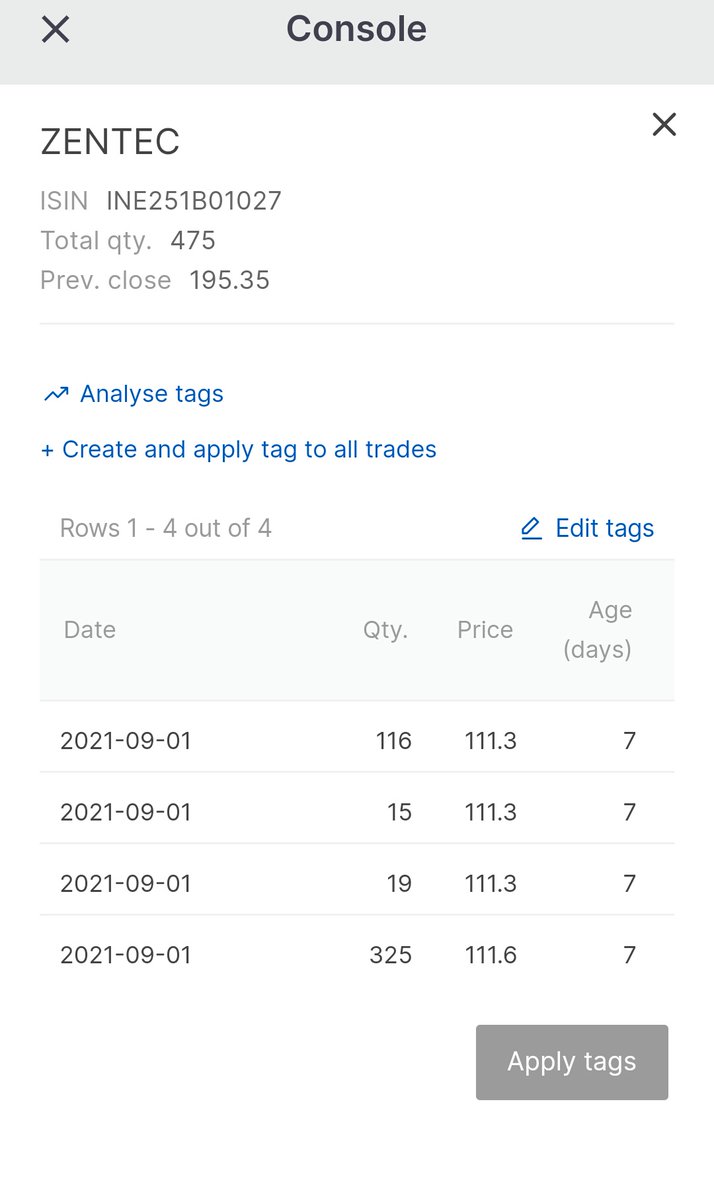Select the trade row with quantity 15
Screen dimensions: 714x1200
click(357, 812)
